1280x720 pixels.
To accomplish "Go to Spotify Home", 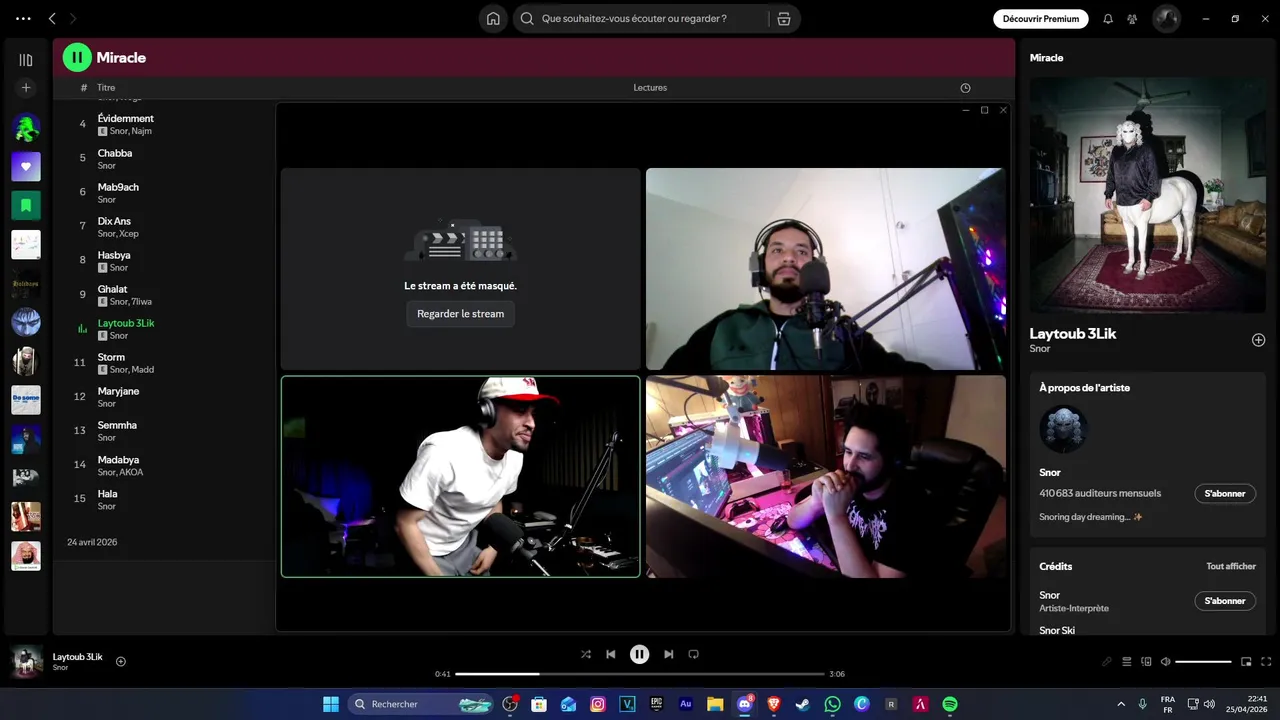I will point(493,18).
